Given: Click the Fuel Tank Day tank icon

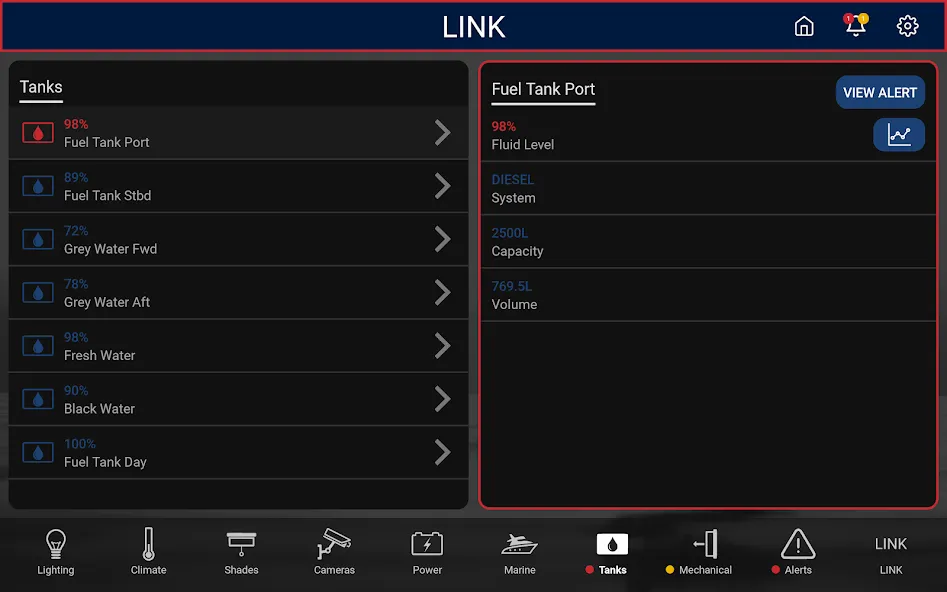Looking at the screenshot, I should (x=38, y=452).
